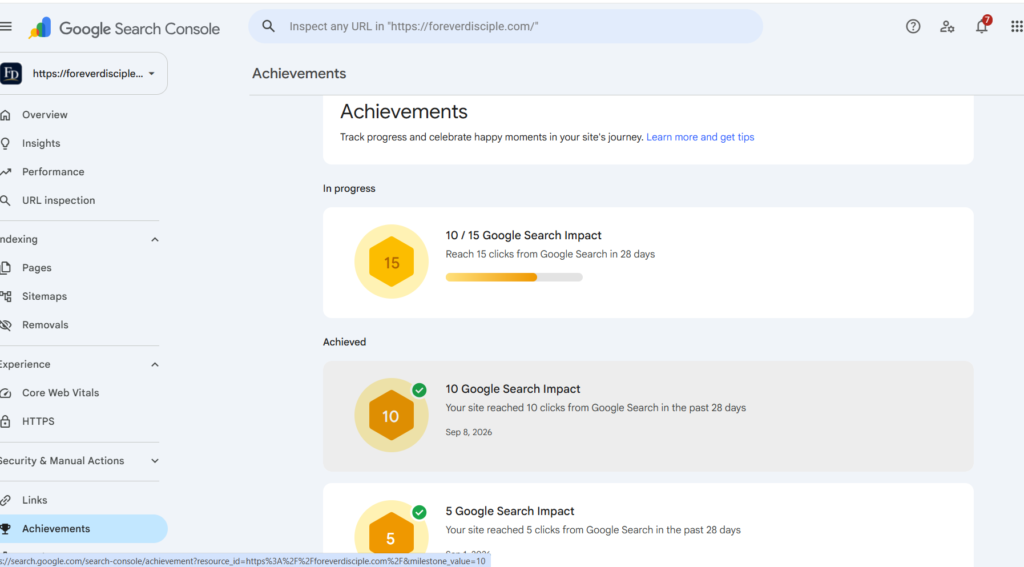Click the Core Web Vitals gauge icon
Image resolution: width=1024 pixels, height=567 pixels.
pos(5,393)
